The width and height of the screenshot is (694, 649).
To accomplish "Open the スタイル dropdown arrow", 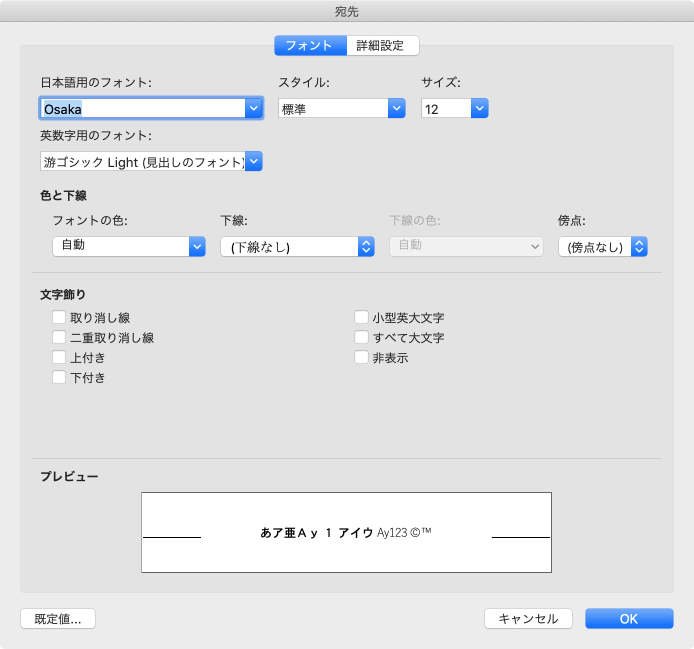I will 396,108.
